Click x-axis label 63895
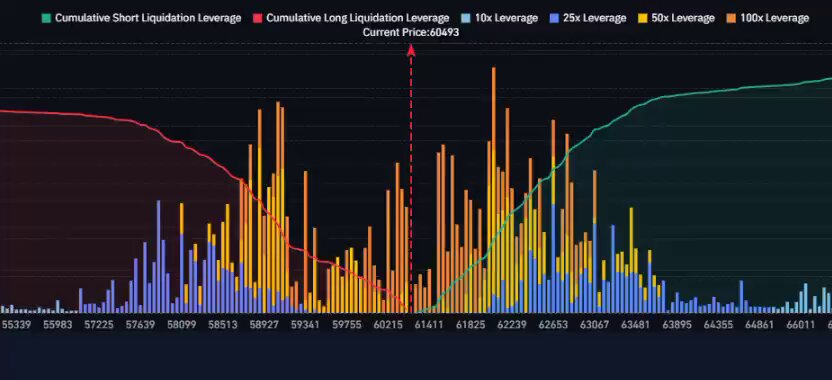 pos(677,324)
